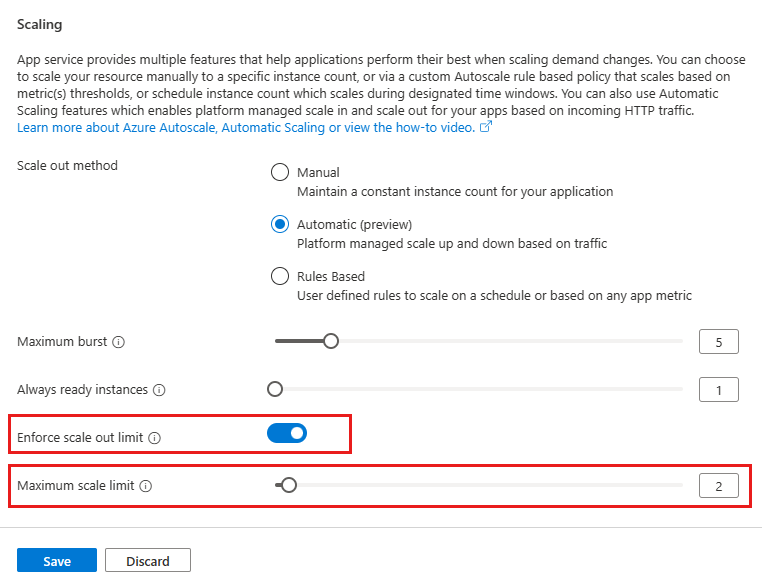This screenshot has height=582, width=762.
Task: Select Automatic (preview) scale out method
Action: pyautogui.click(x=280, y=224)
